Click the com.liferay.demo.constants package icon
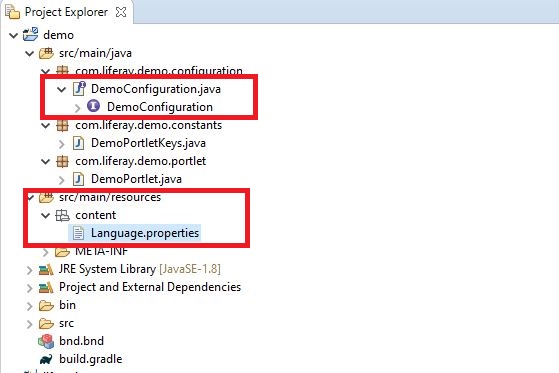559x373 pixels. coord(62,125)
